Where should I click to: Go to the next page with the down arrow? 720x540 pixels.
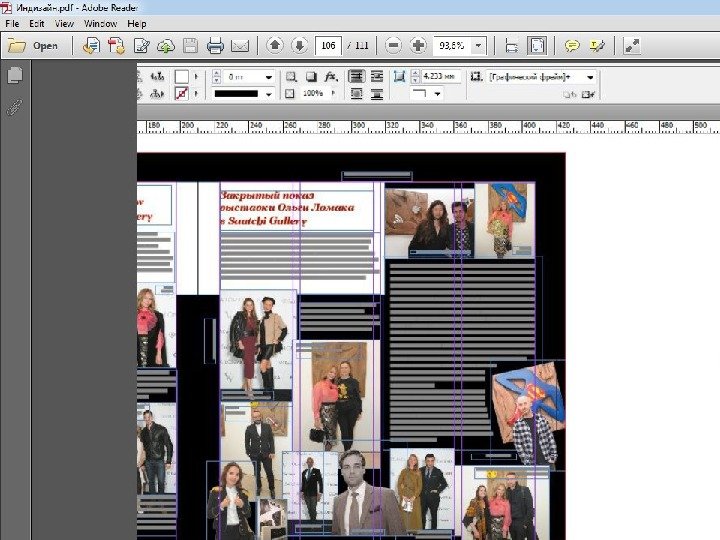[x=299, y=45]
